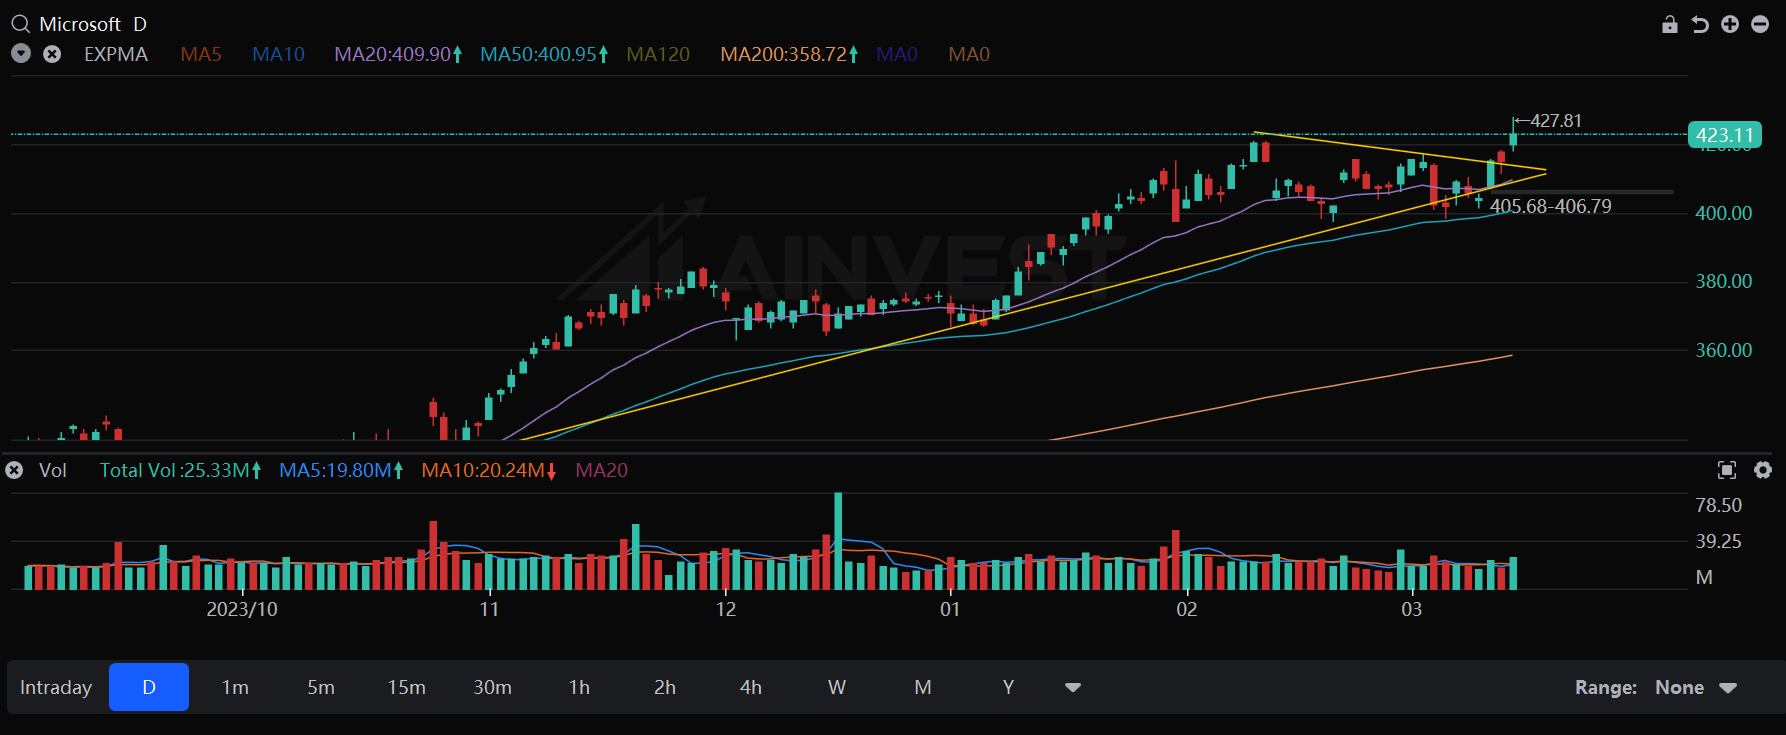
Task: Click the 423.11 current price tag
Action: click(1724, 135)
